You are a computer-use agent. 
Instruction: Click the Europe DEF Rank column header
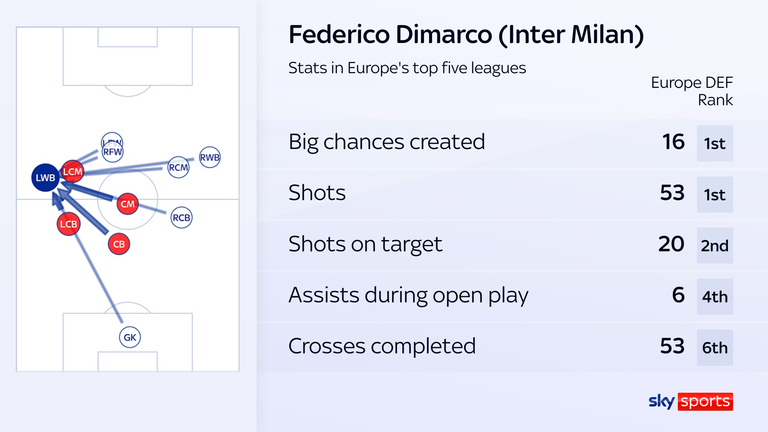click(692, 91)
